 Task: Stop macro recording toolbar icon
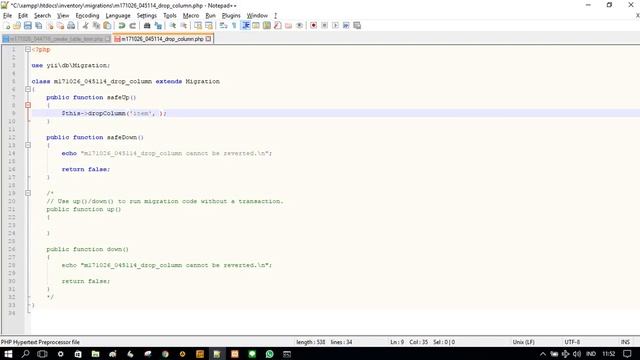[x=324, y=26]
